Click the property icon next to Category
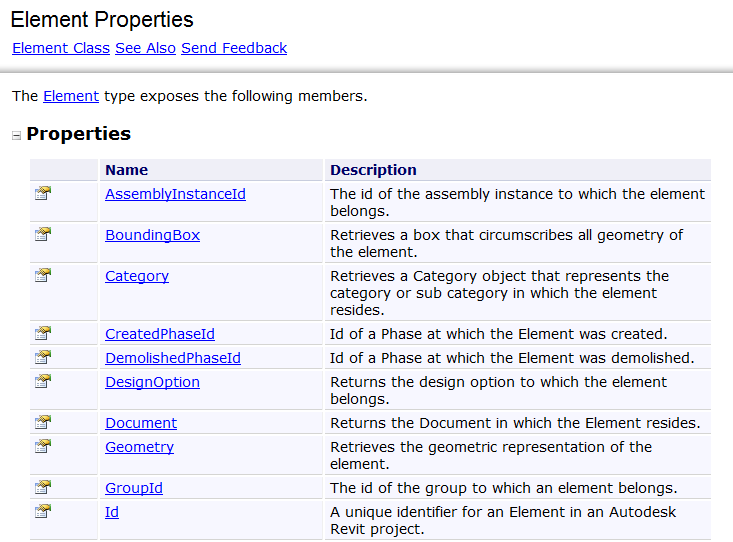The image size is (733, 542). click(x=43, y=275)
